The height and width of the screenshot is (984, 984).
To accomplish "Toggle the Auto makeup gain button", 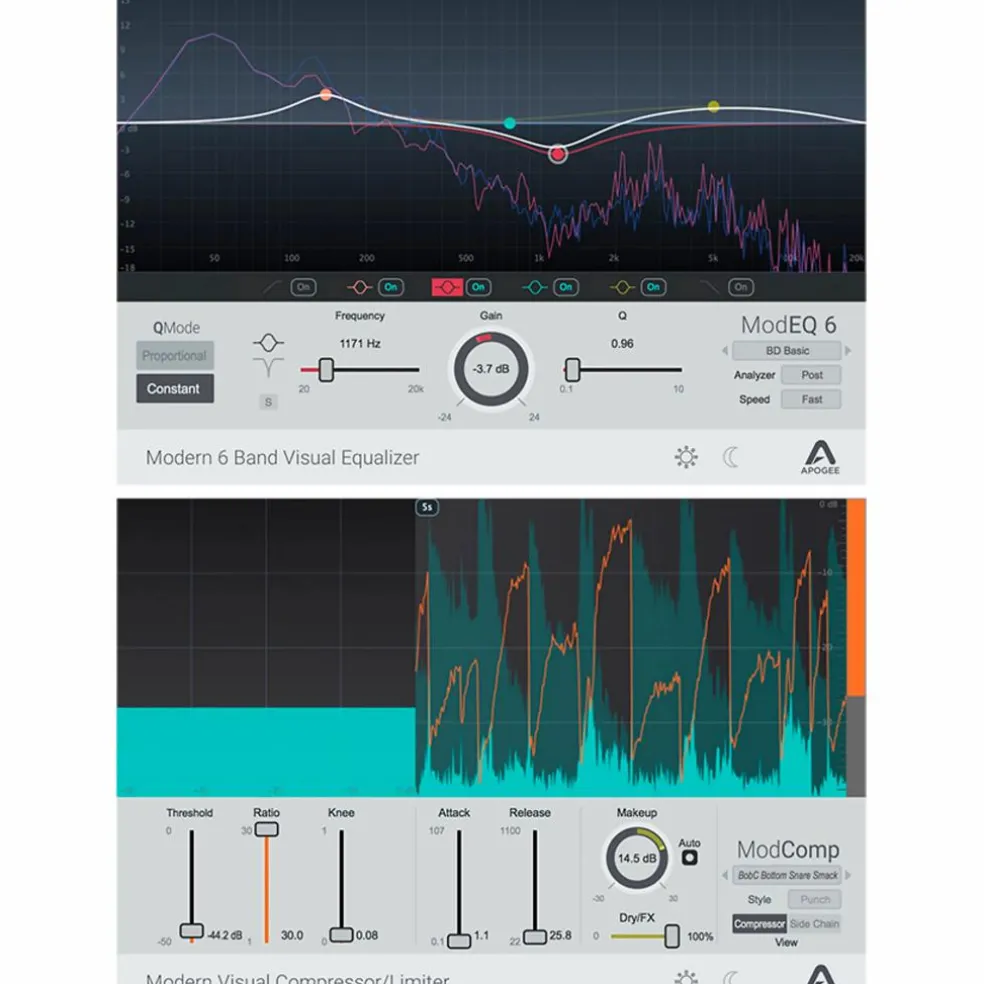I will [690, 858].
